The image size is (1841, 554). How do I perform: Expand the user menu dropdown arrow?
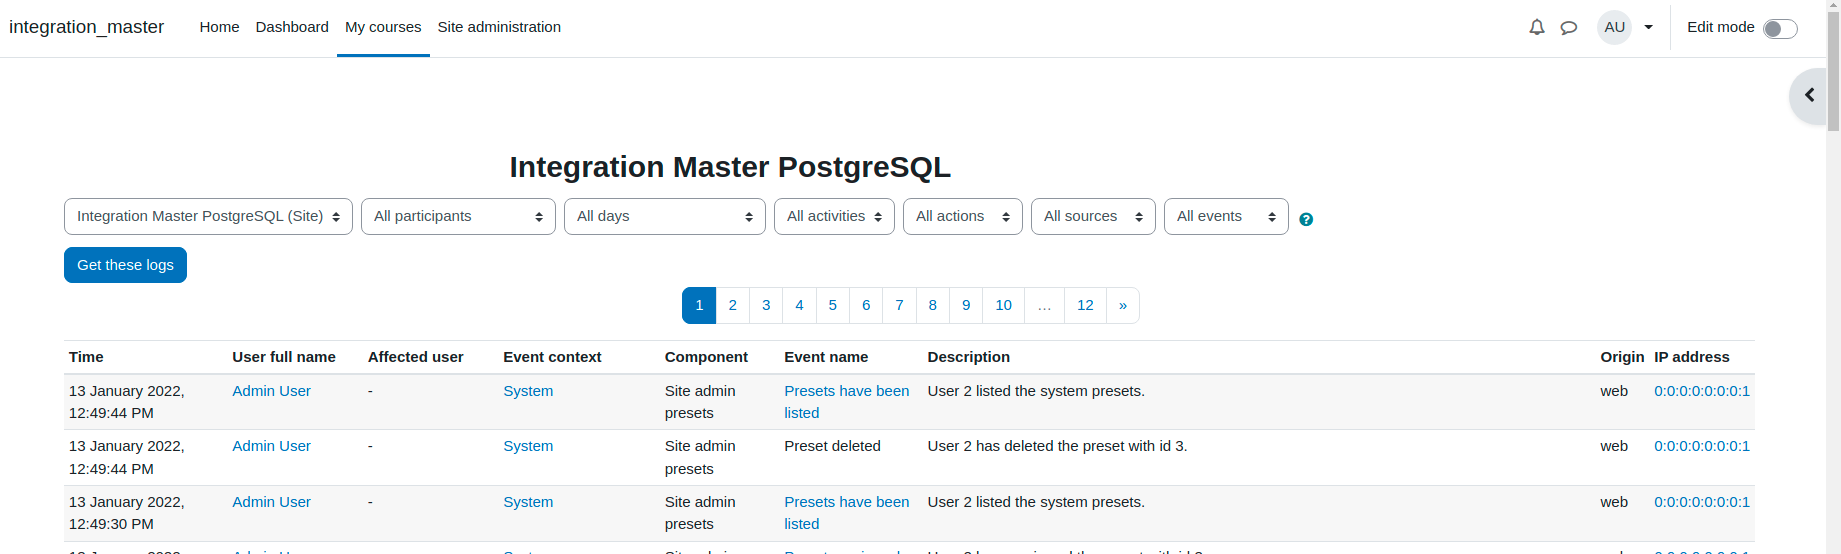click(1649, 27)
